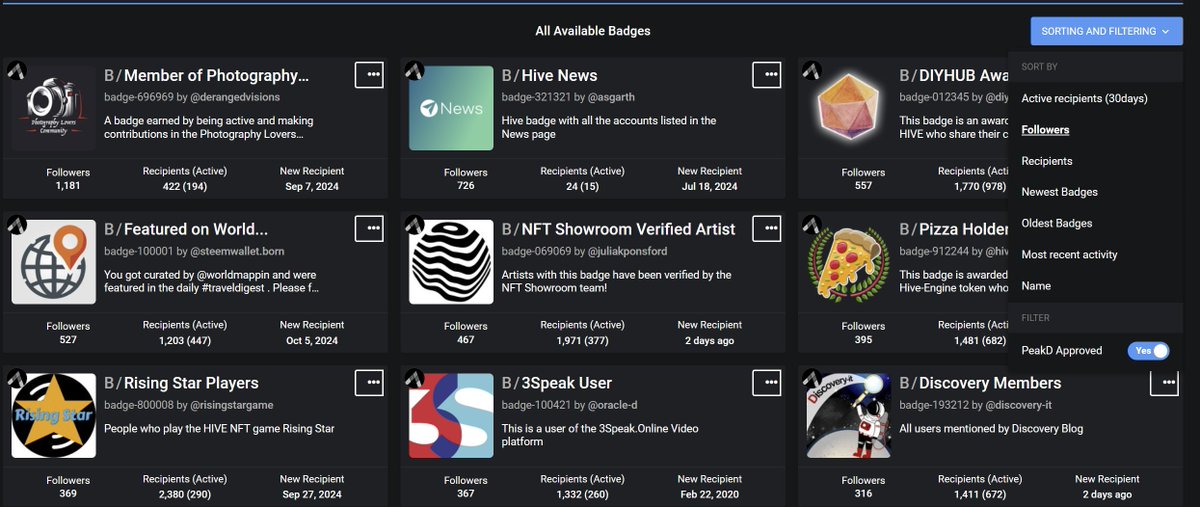Click the NFT Showroom wavy sphere image
This screenshot has width=1200, height=507.
click(x=451, y=262)
